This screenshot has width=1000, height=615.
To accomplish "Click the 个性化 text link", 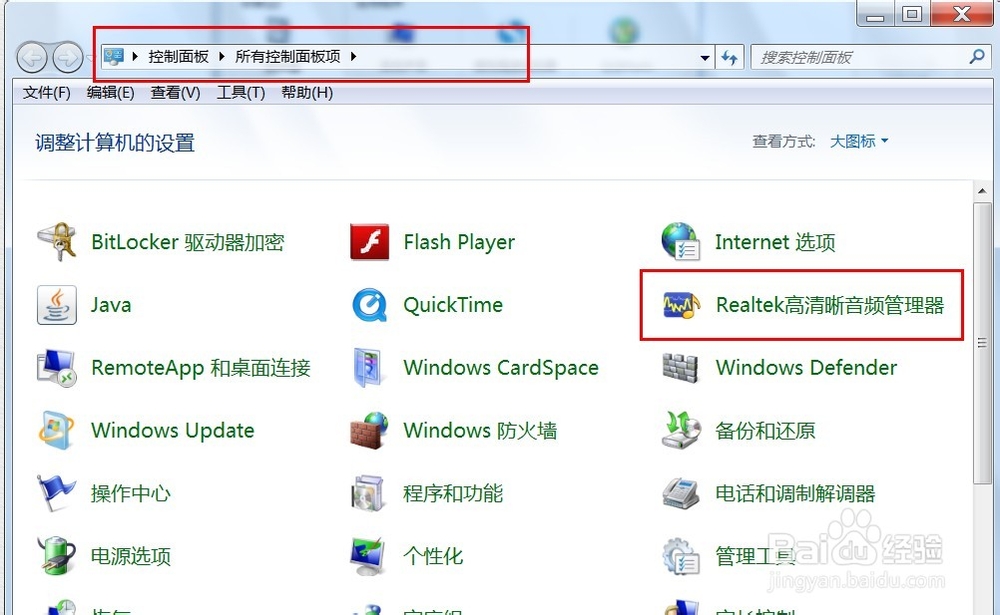I will point(433,556).
